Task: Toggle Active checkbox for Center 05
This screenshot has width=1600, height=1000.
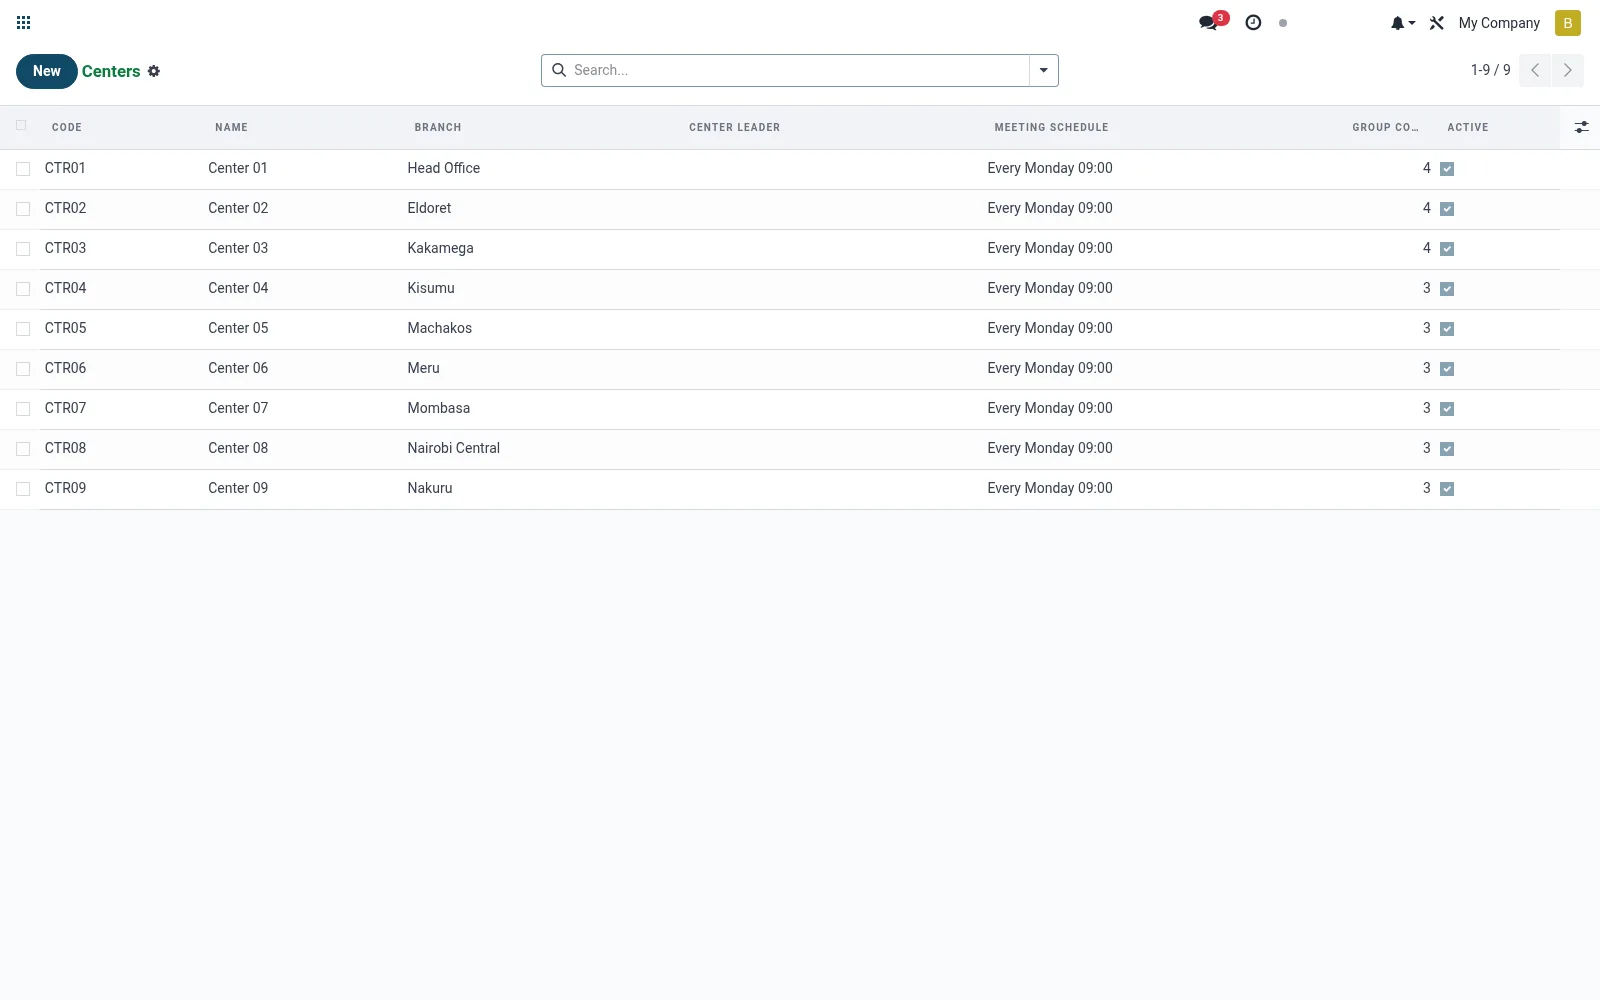Action: click(1447, 329)
